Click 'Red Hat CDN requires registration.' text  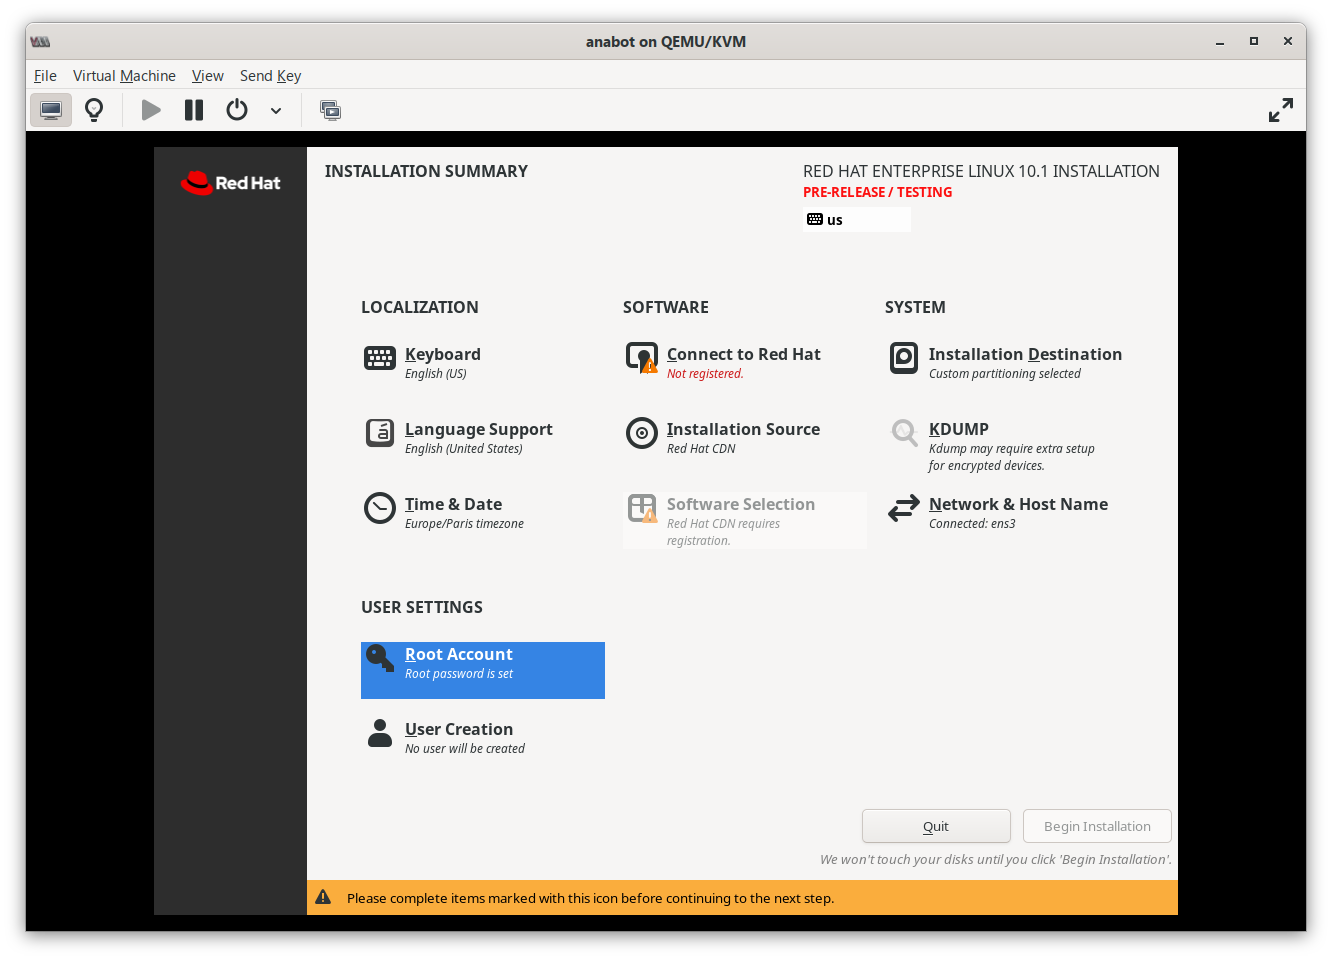point(724,532)
